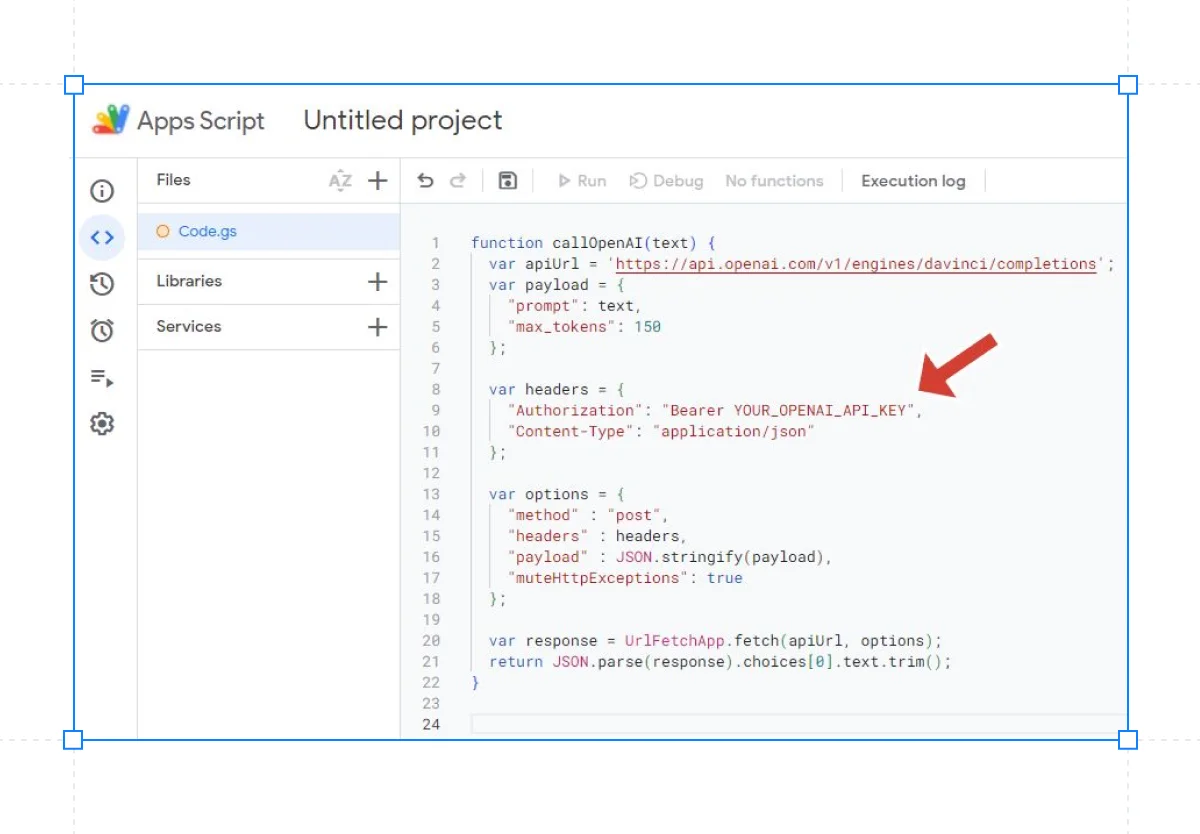The height and width of the screenshot is (834, 1200).
Task: Click the OpenAI API URL string
Action: point(857,264)
